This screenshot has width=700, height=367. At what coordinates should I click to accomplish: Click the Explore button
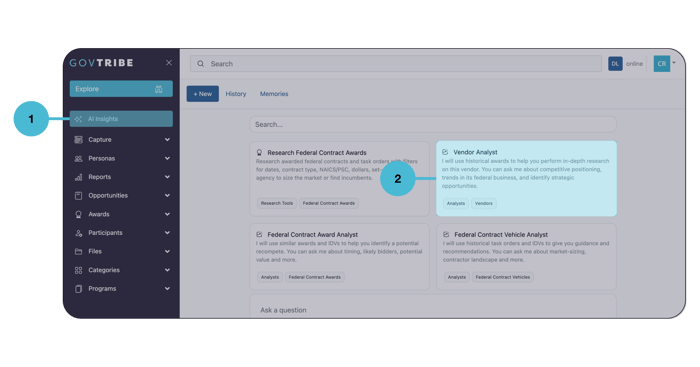point(121,89)
